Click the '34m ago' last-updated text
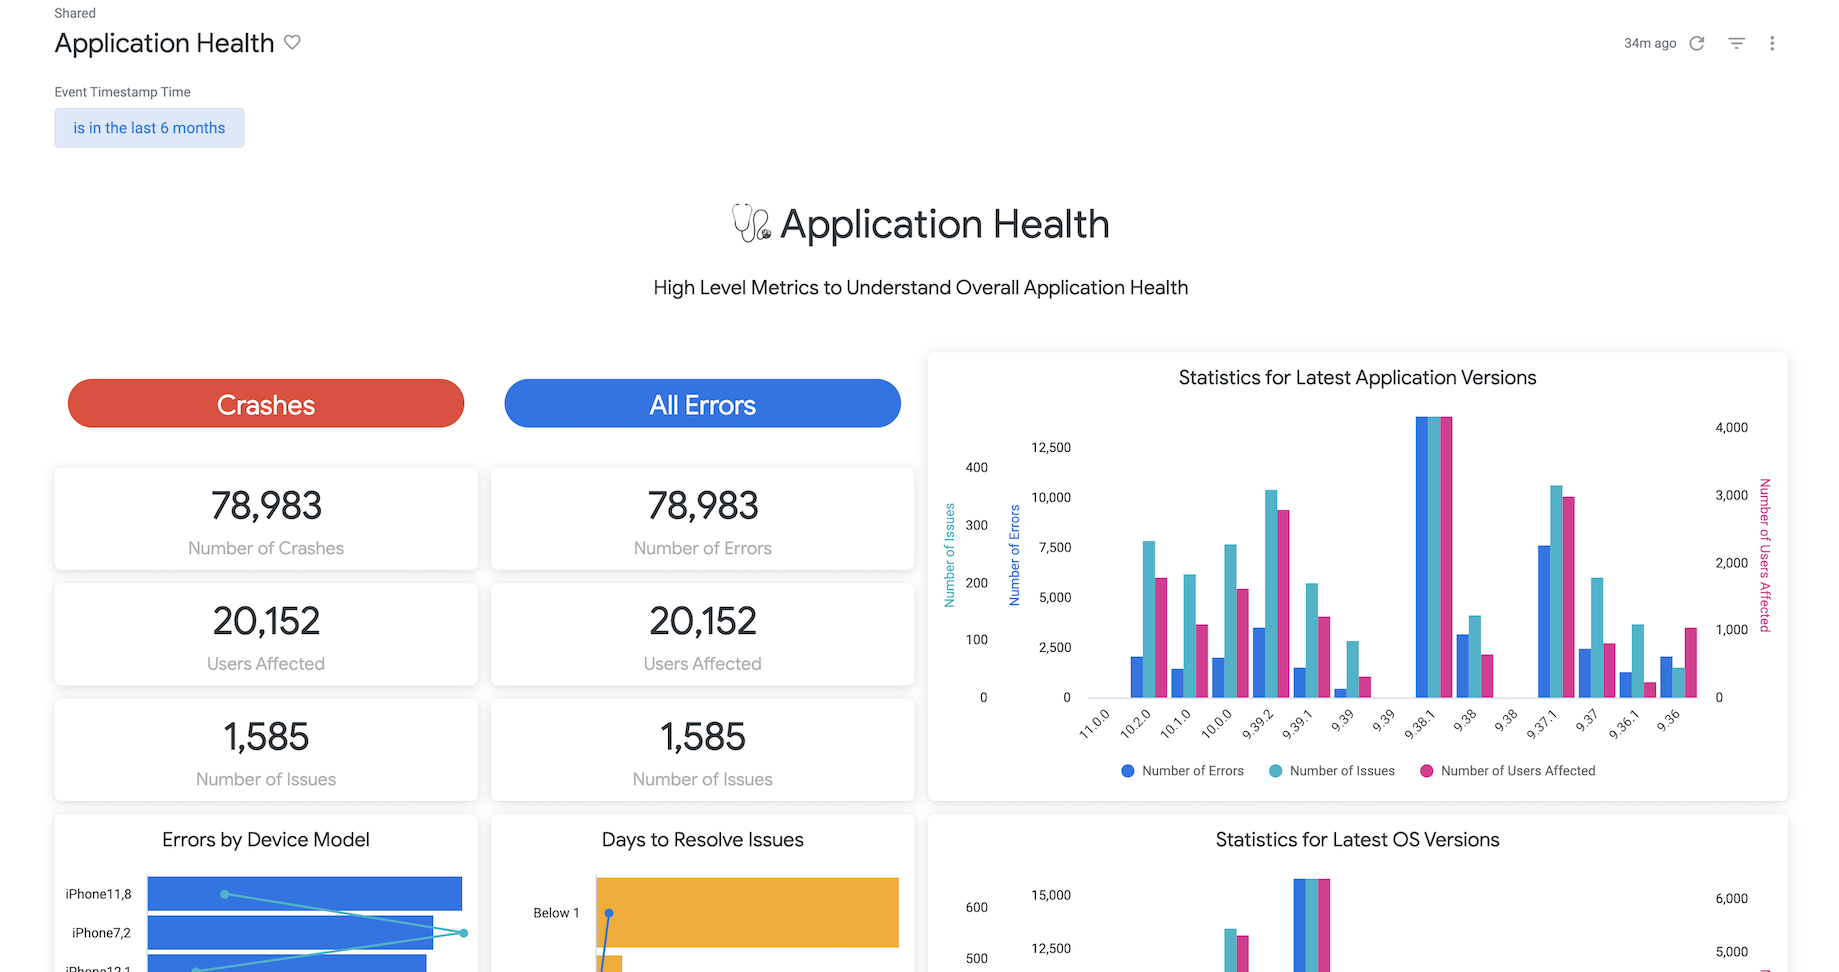The image size is (1839, 972). [x=1650, y=43]
